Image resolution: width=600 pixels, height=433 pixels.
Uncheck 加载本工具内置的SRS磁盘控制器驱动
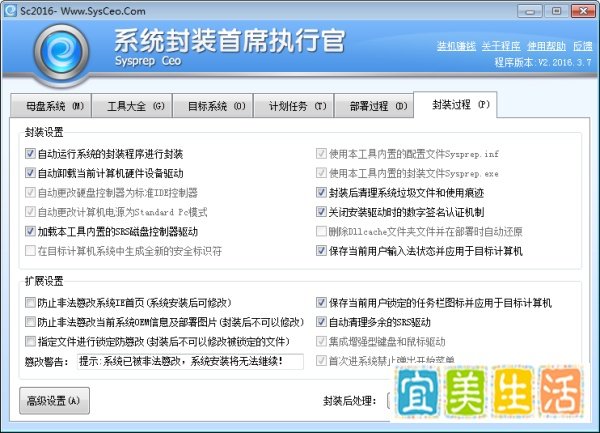click(x=30, y=231)
